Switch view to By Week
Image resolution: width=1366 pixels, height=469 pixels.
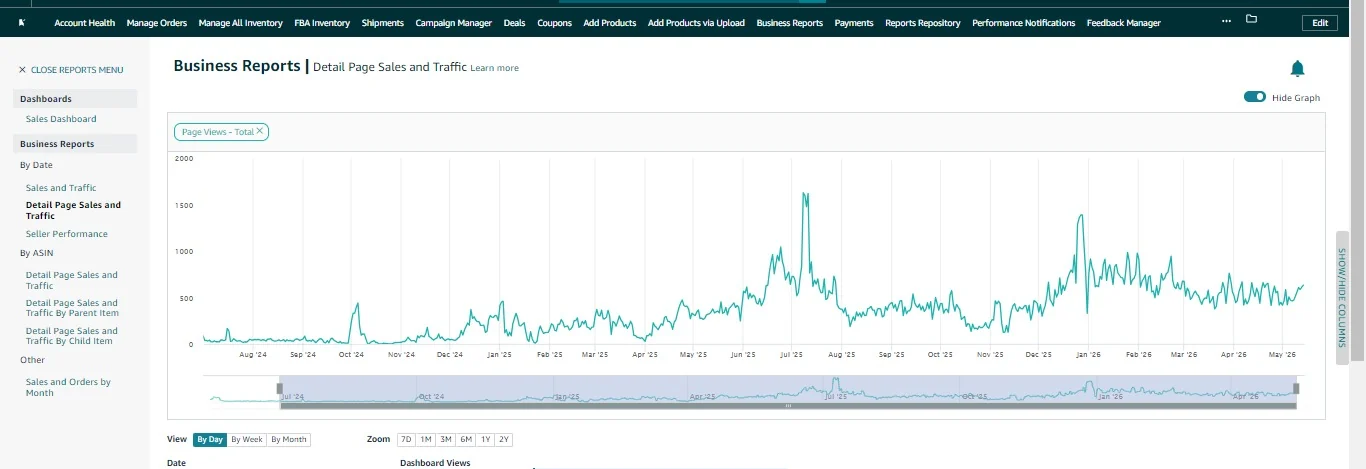pyautogui.click(x=247, y=439)
